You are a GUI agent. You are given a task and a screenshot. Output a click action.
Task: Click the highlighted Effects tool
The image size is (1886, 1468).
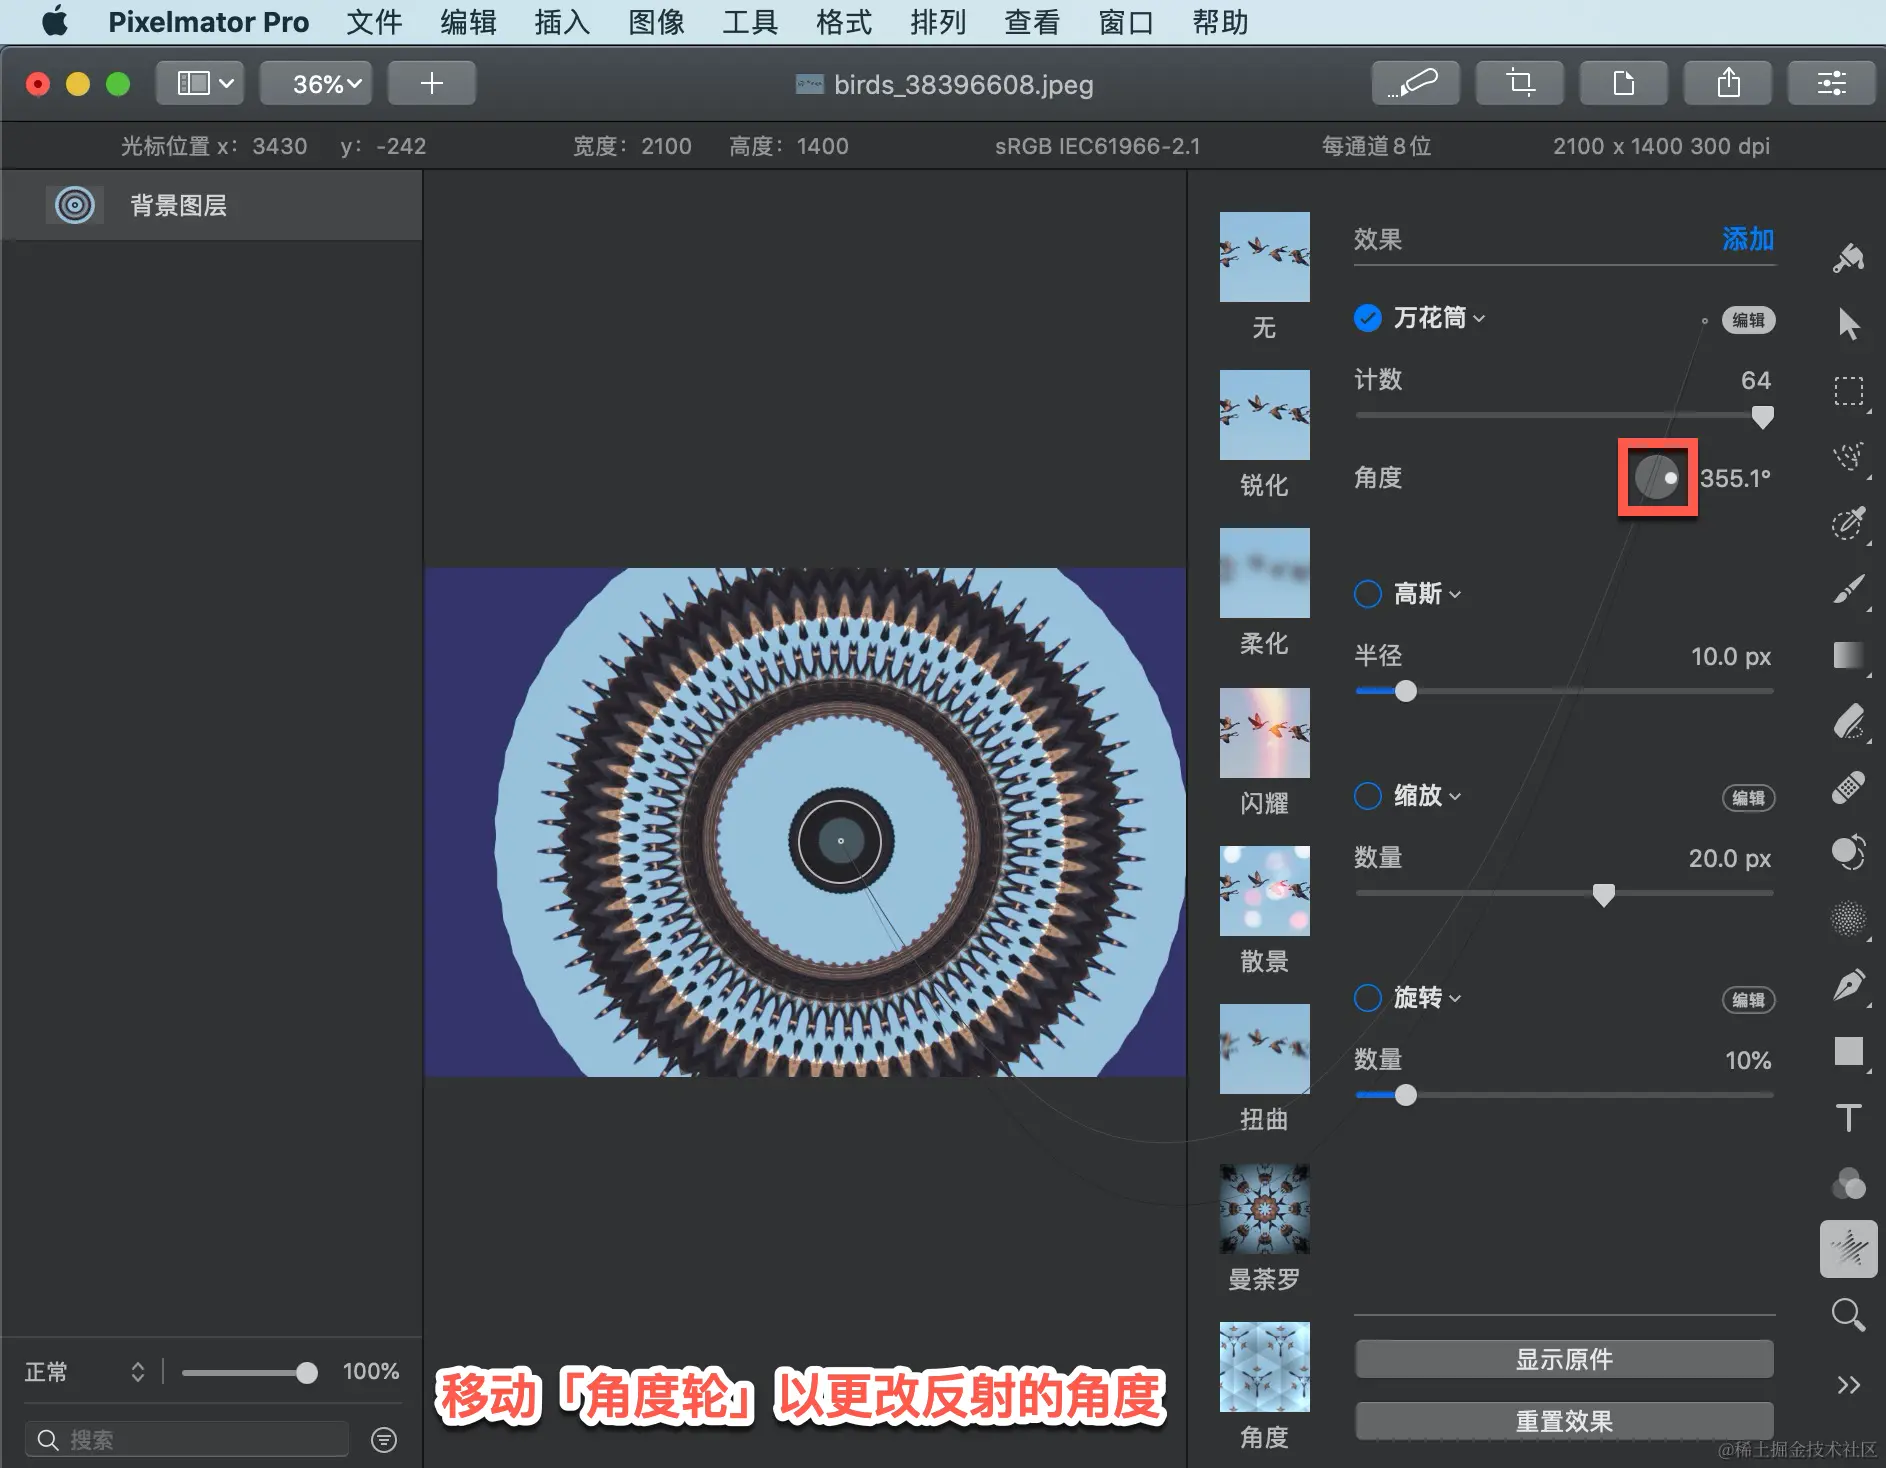click(1848, 1249)
